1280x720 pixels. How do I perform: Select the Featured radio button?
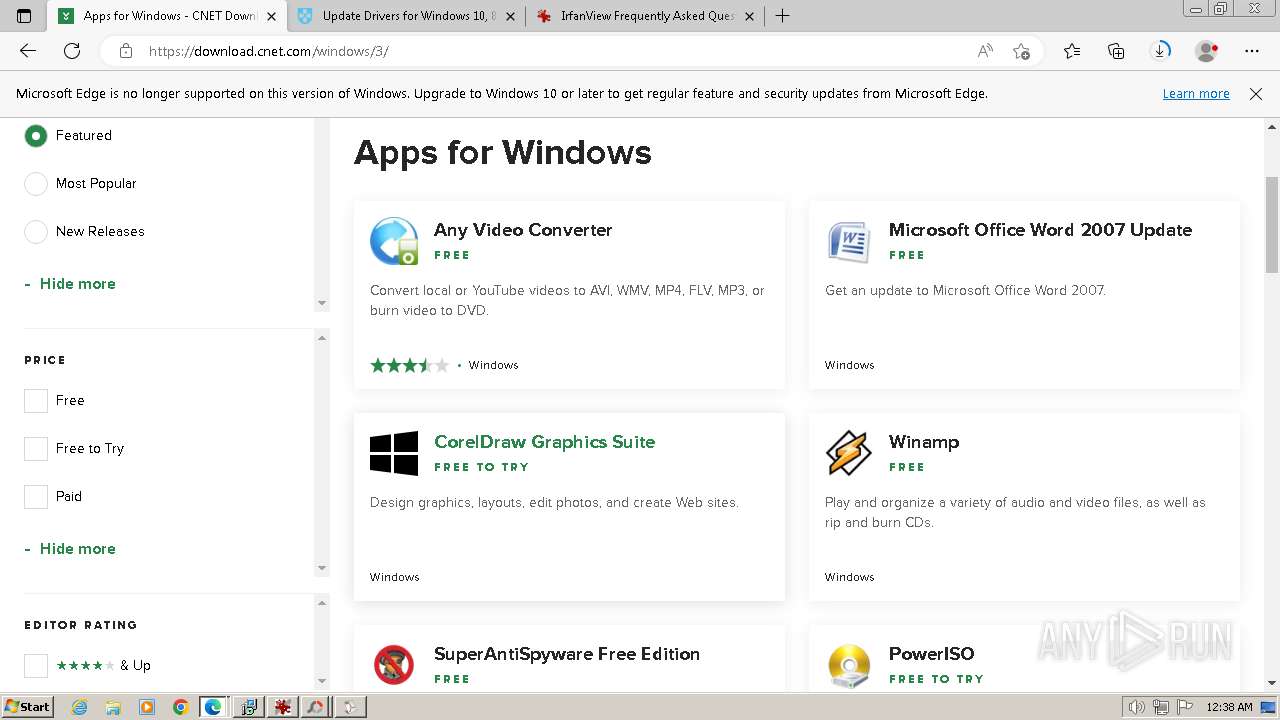(x=36, y=135)
